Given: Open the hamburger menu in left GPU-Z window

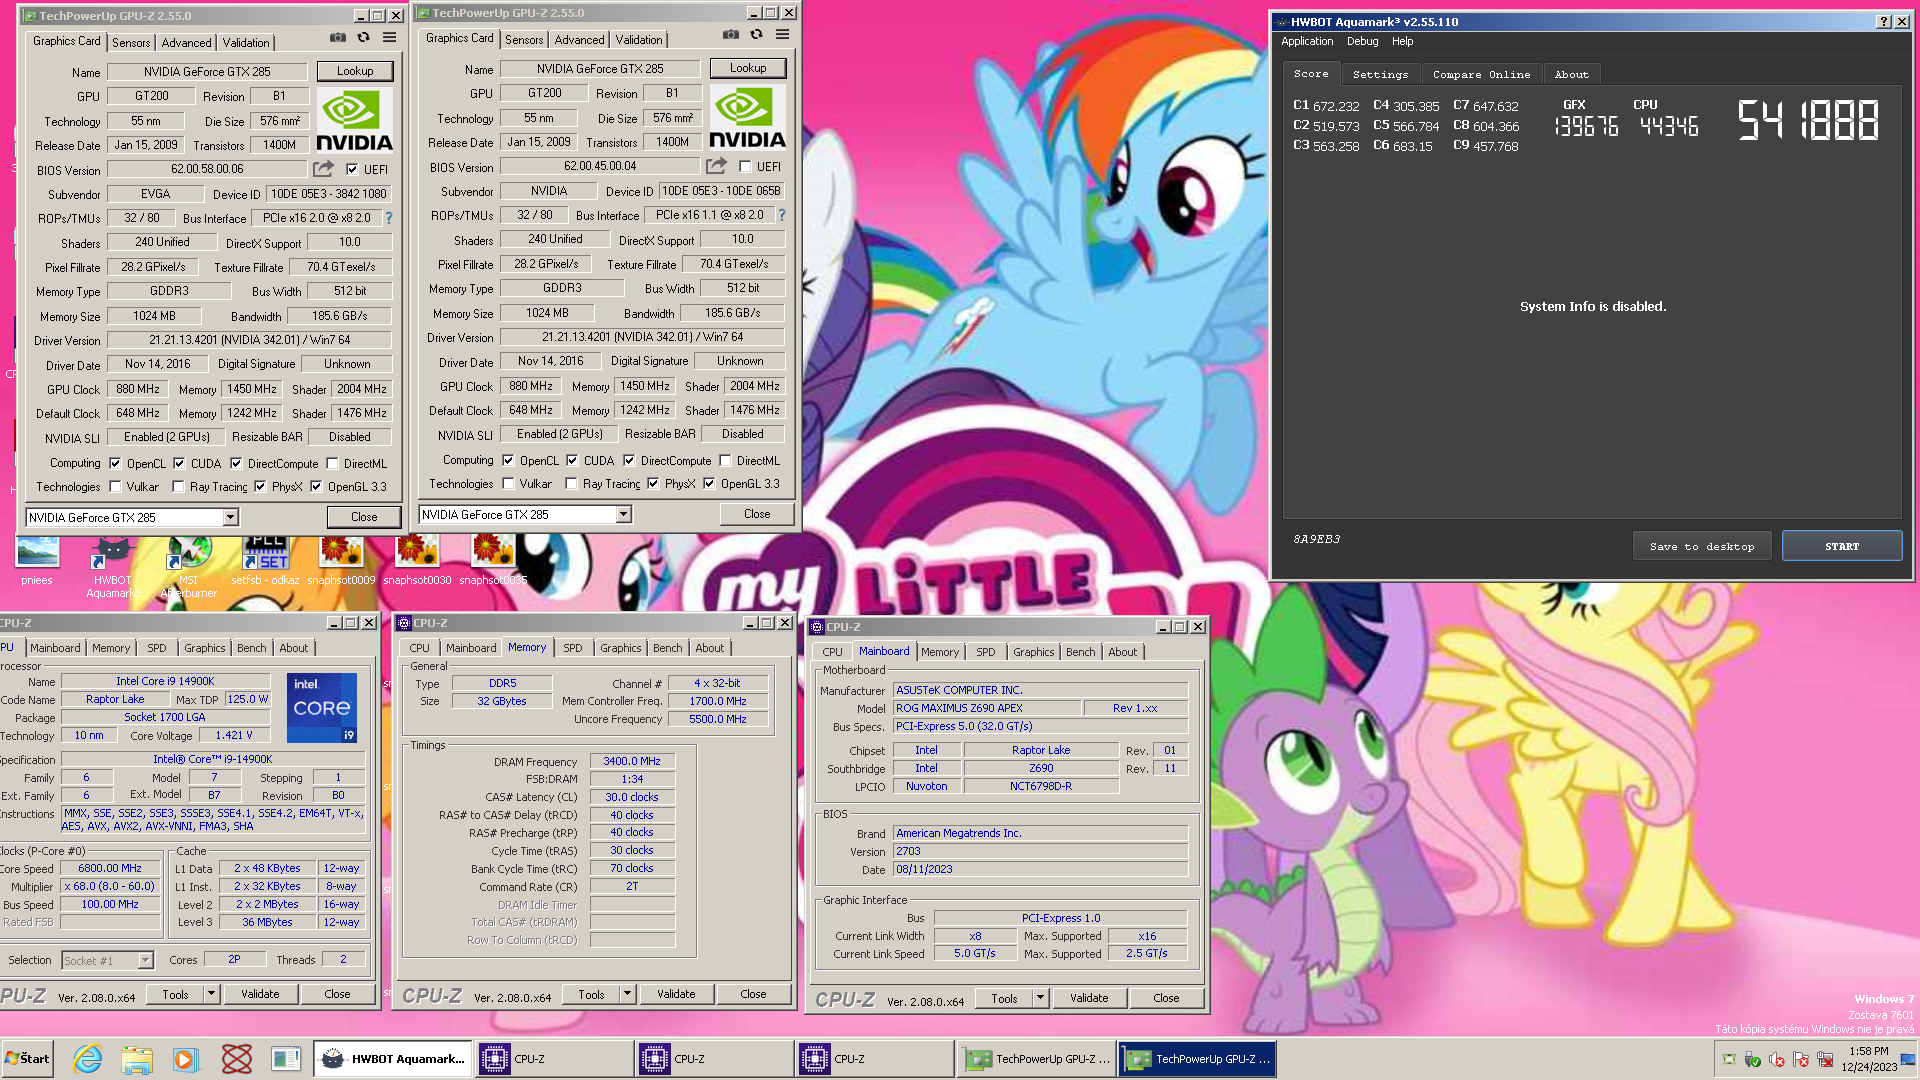Looking at the screenshot, I should coord(389,38).
